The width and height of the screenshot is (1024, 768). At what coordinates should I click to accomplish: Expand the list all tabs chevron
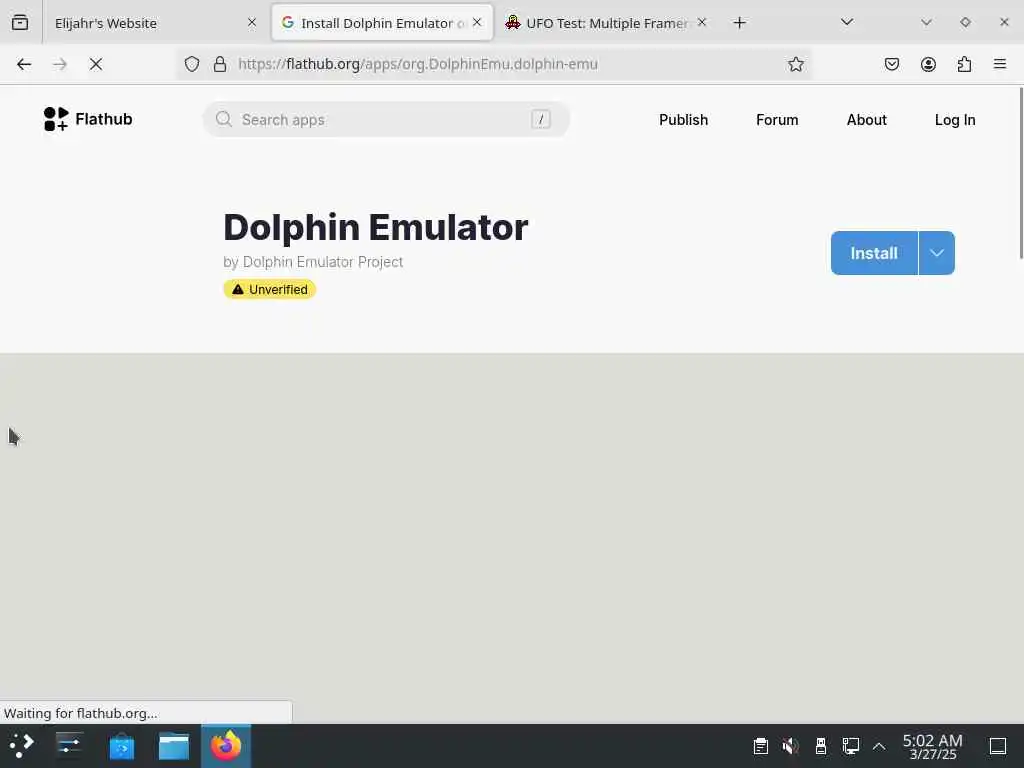pos(847,22)
